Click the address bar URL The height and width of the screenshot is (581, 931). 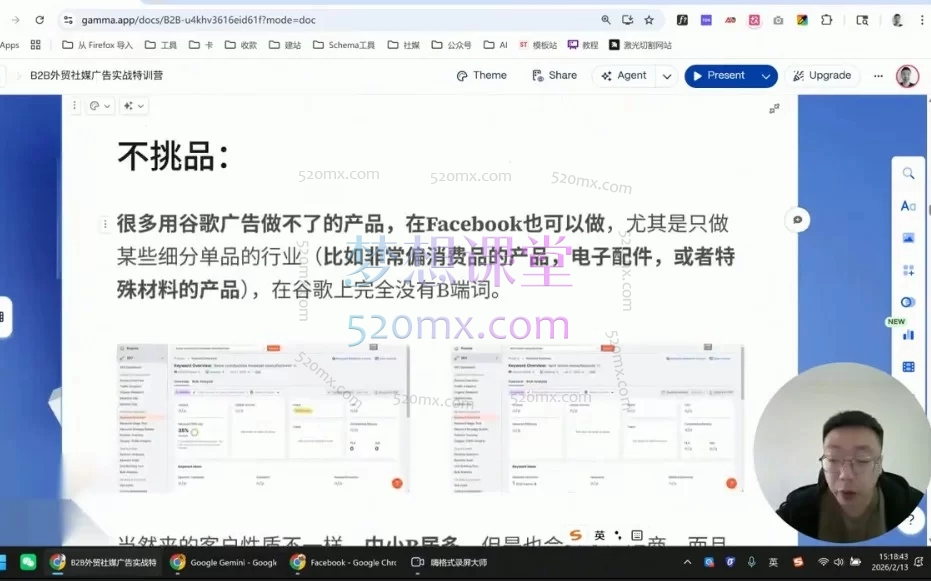[x=198, y=20]
